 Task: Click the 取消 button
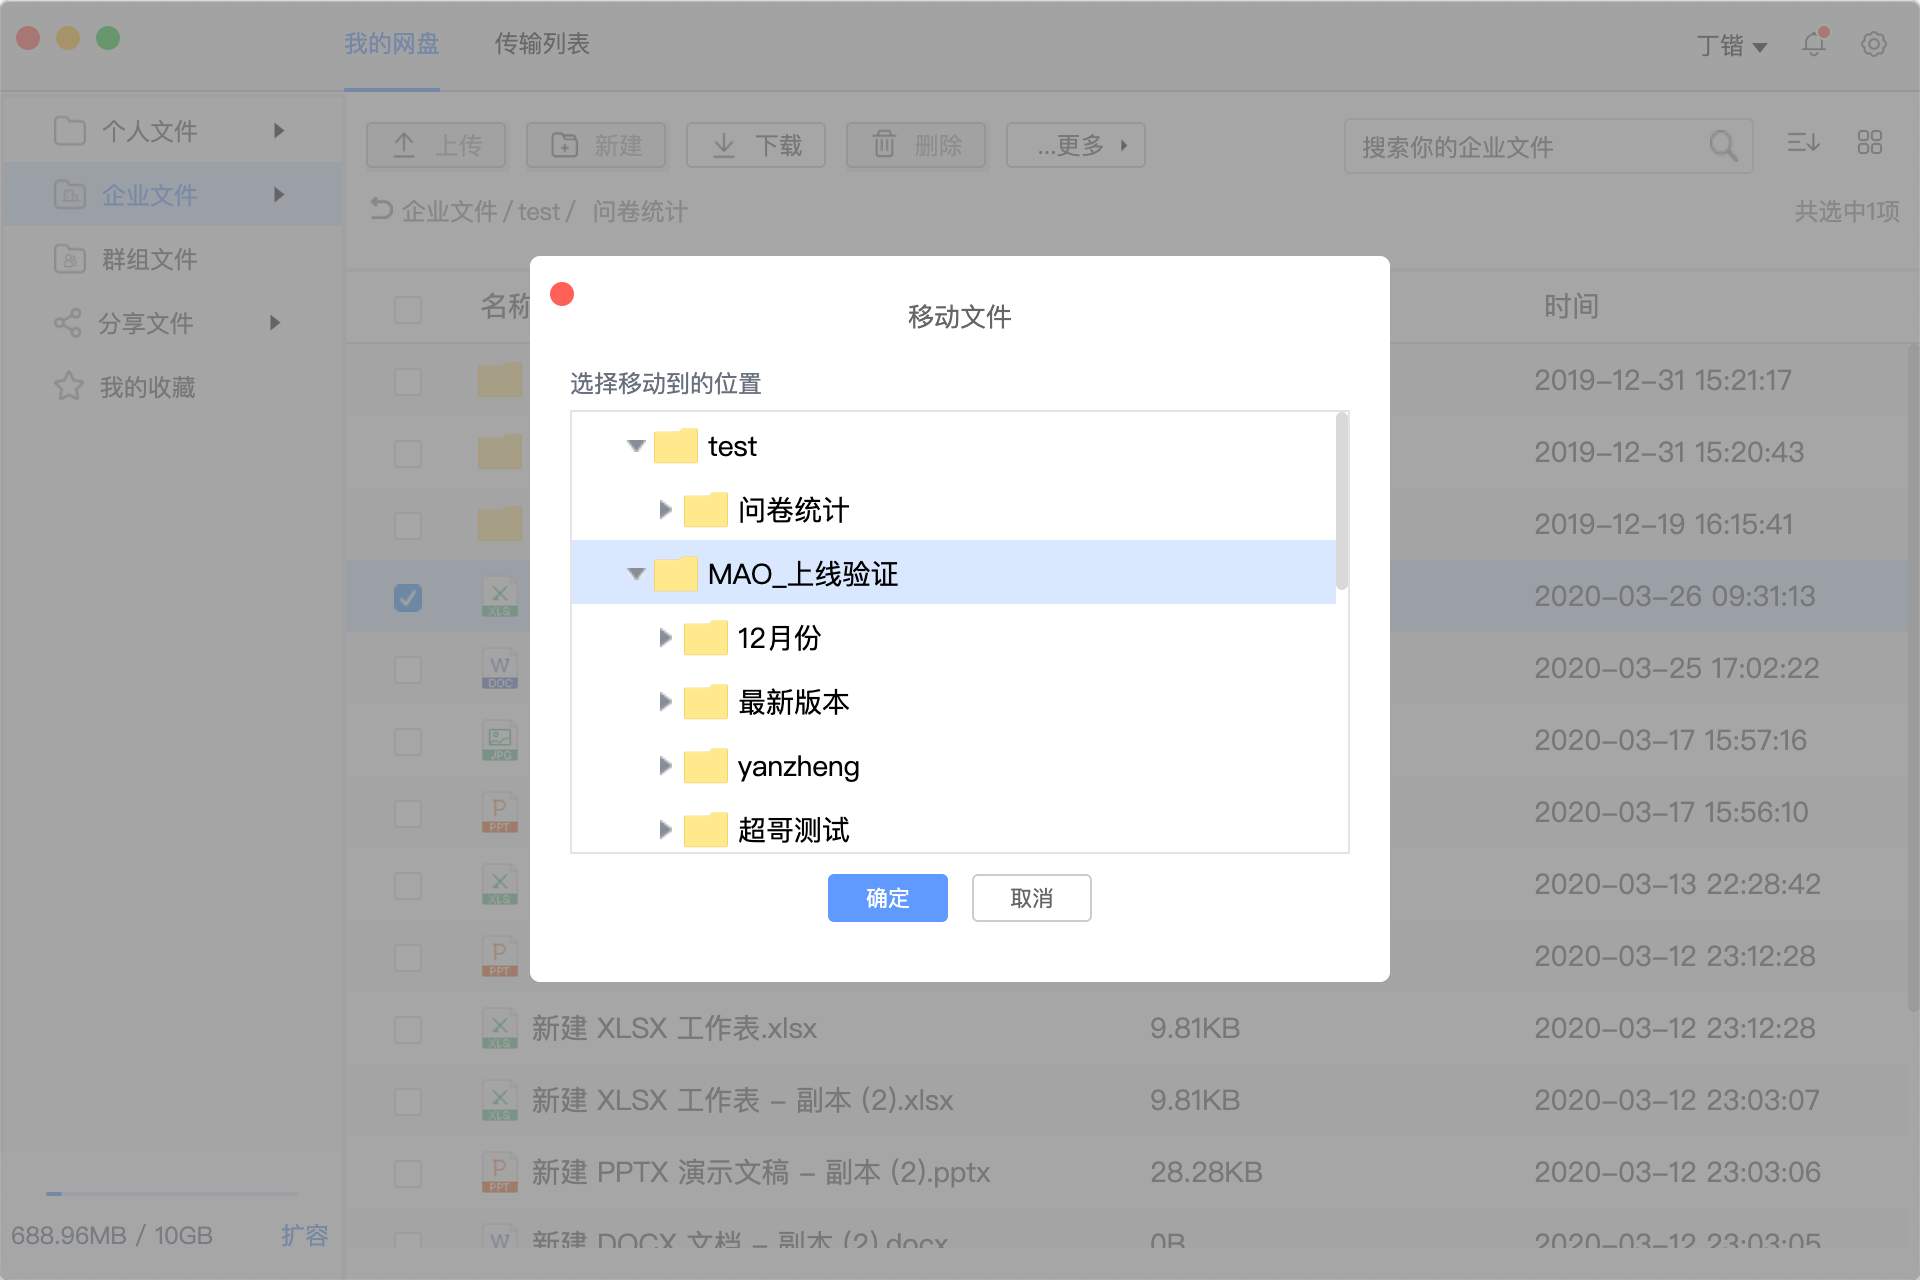coord(1031,898)
